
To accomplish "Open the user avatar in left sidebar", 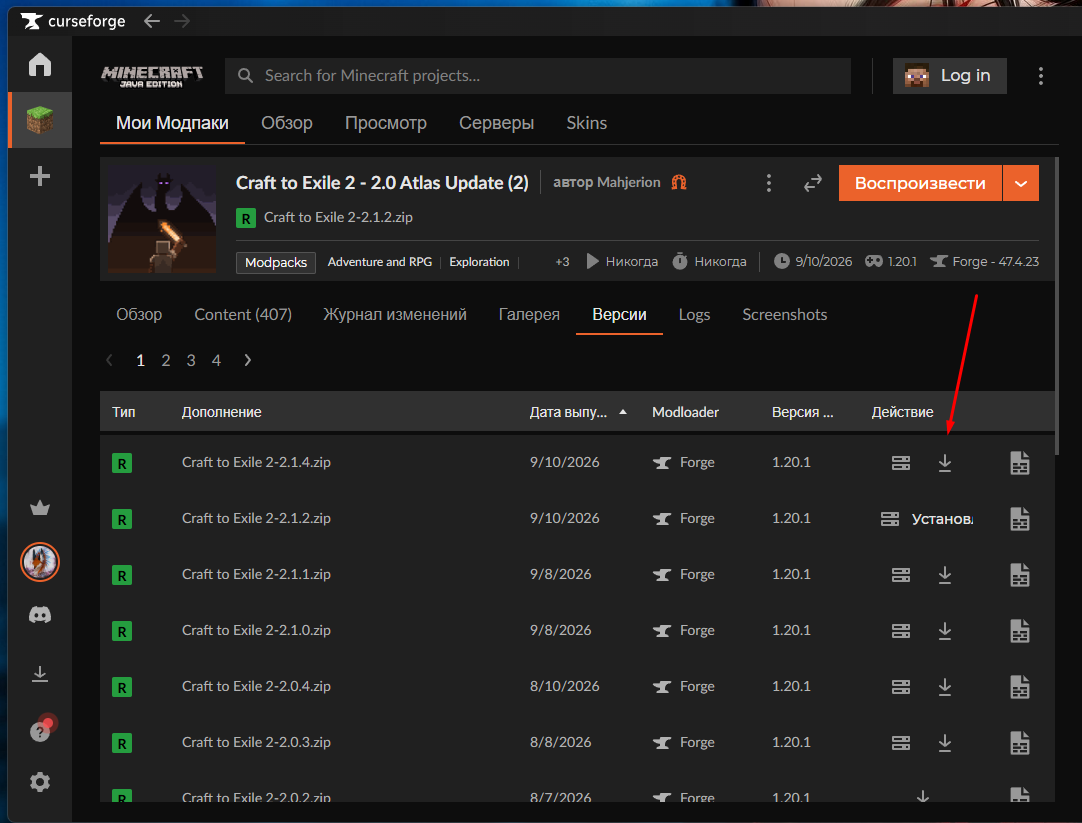I will pyautogui.click(x=40, y=562).
